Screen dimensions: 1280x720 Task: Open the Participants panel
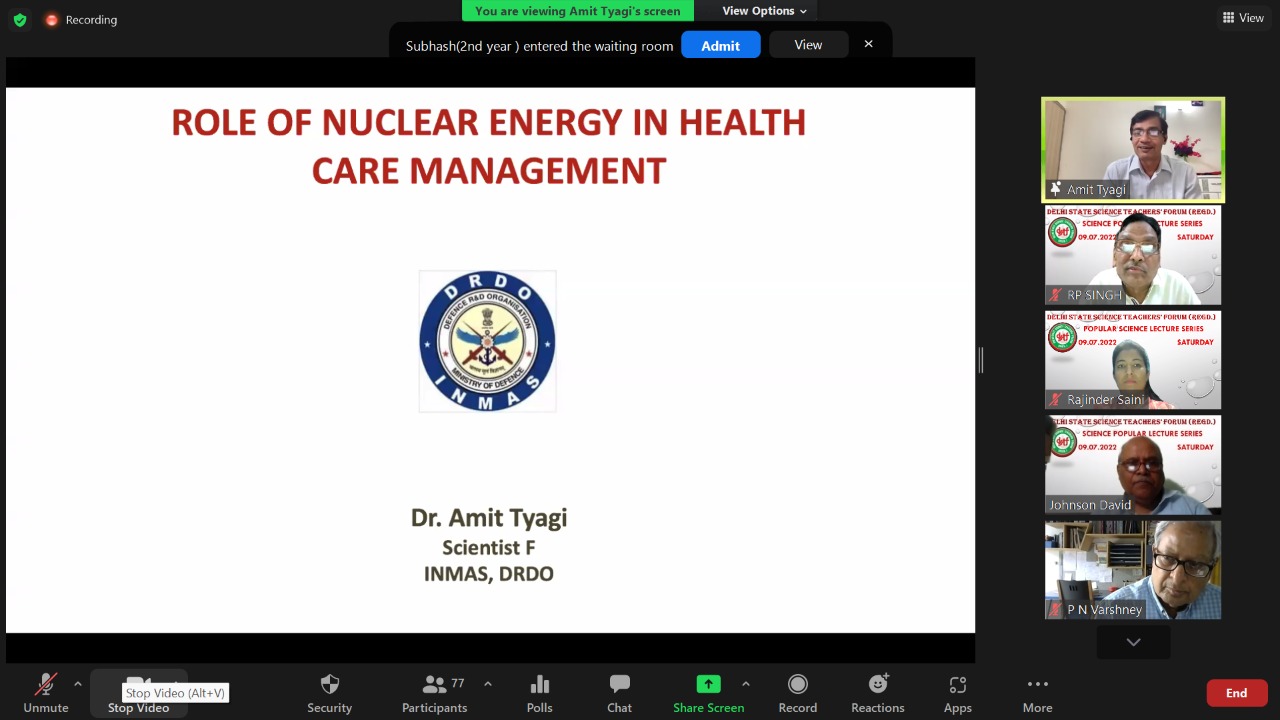[434, 693]
